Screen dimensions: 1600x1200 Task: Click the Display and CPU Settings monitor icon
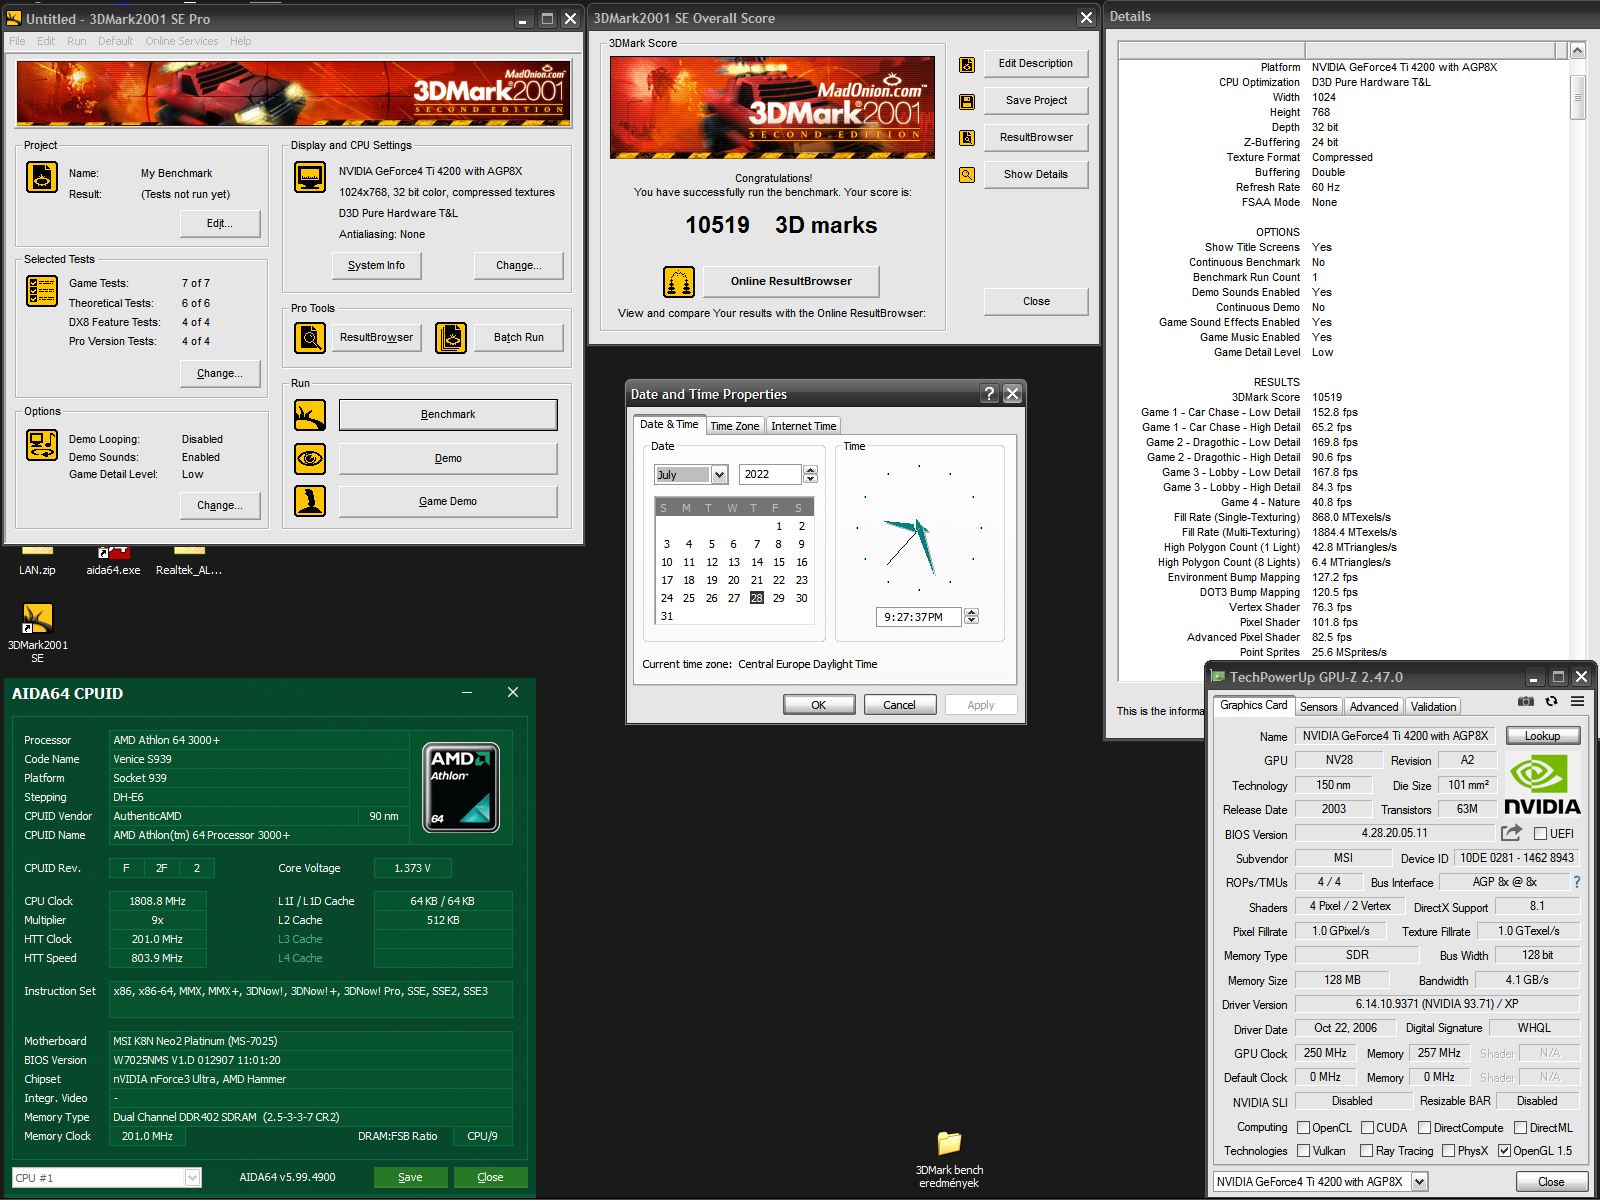point(310,177)
